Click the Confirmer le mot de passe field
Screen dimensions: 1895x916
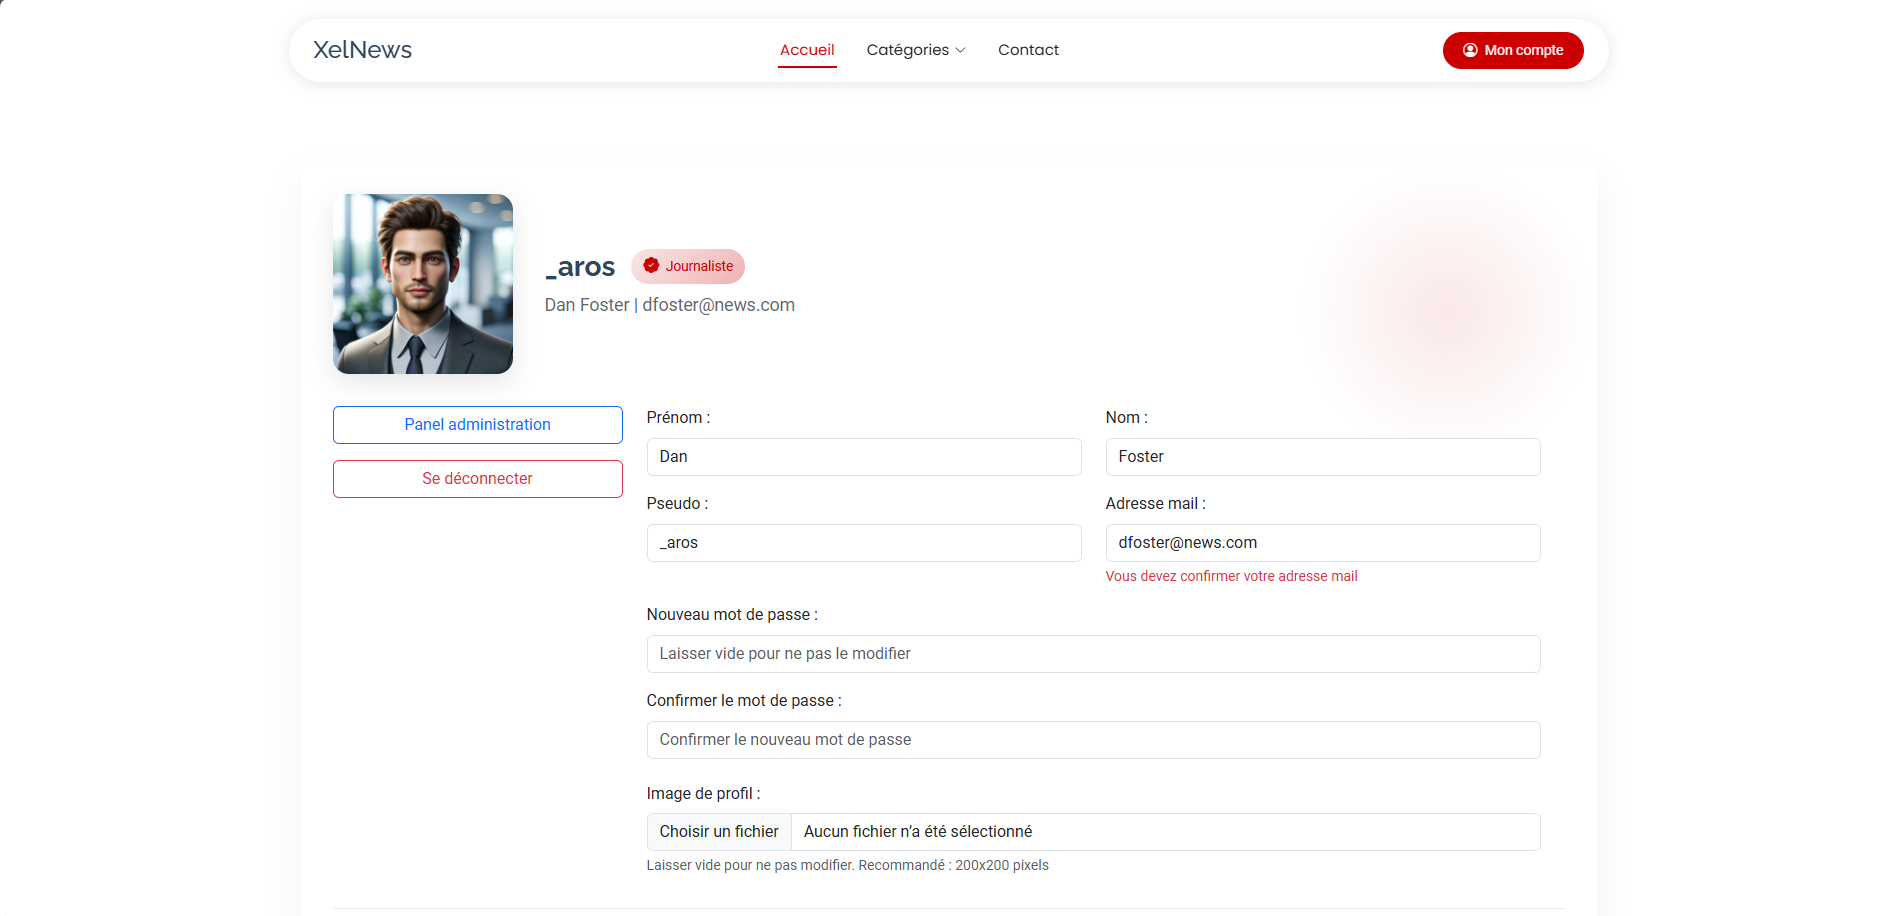[1093, 740]
